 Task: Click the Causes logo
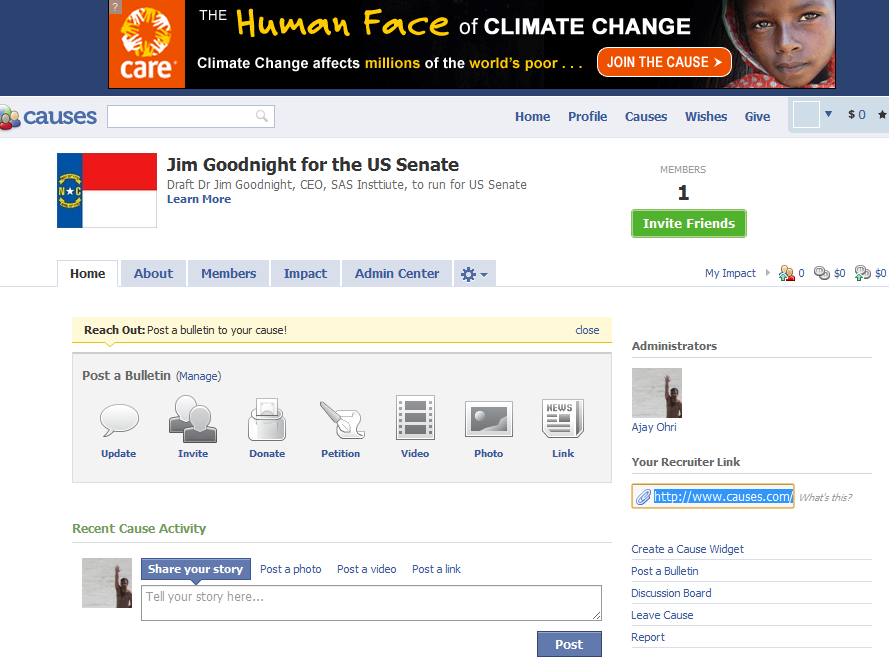point(48,117)
